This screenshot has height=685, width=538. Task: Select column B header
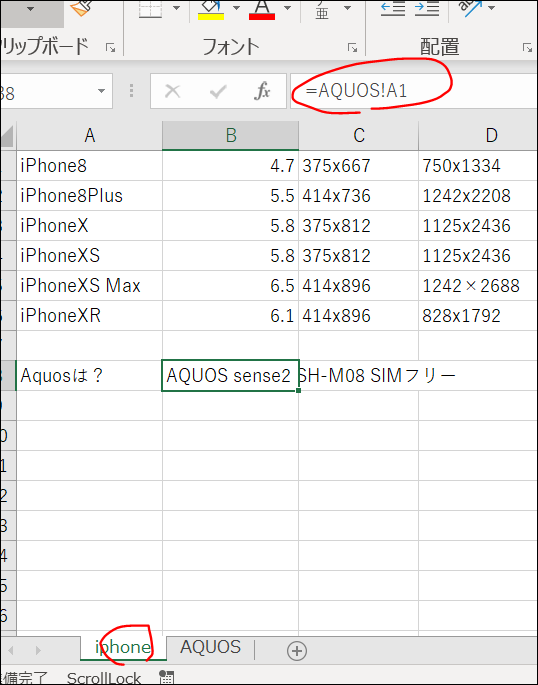[x=231, y=135]
